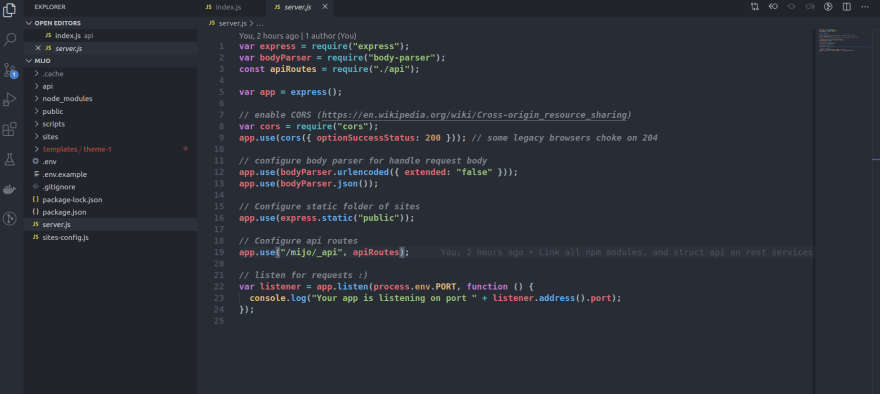The width and height of the screenshot is (880, 394).
Task: Expand the api folder
Action: point(37,86)
